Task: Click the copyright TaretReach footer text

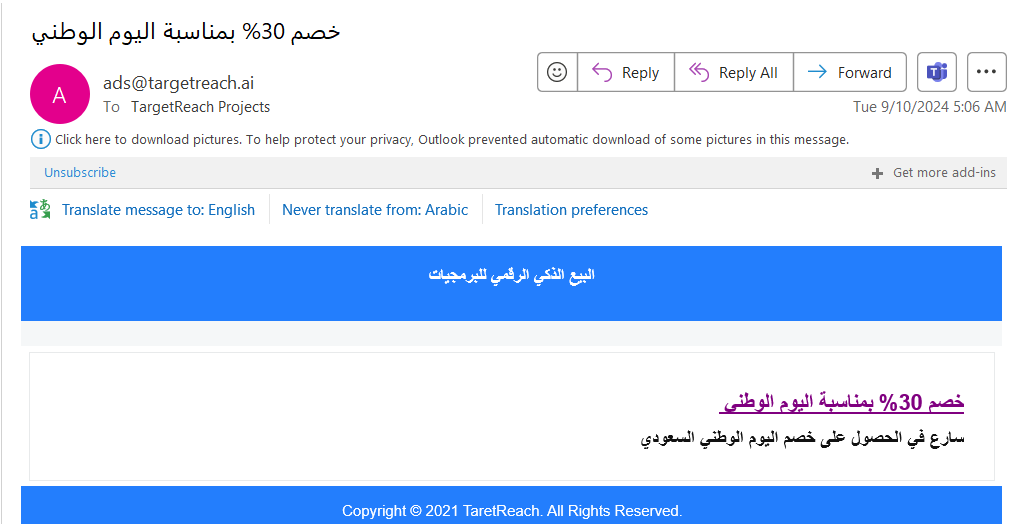Action: pyautogui.click(x=511, y=511)
